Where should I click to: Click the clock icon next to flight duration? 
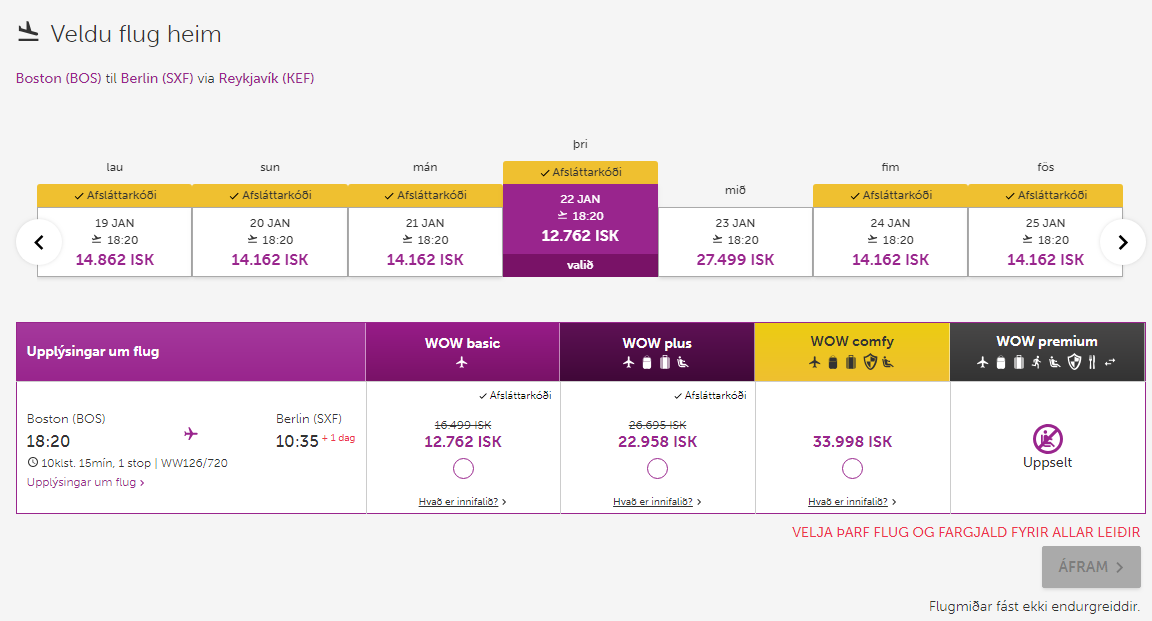point(33,463)
